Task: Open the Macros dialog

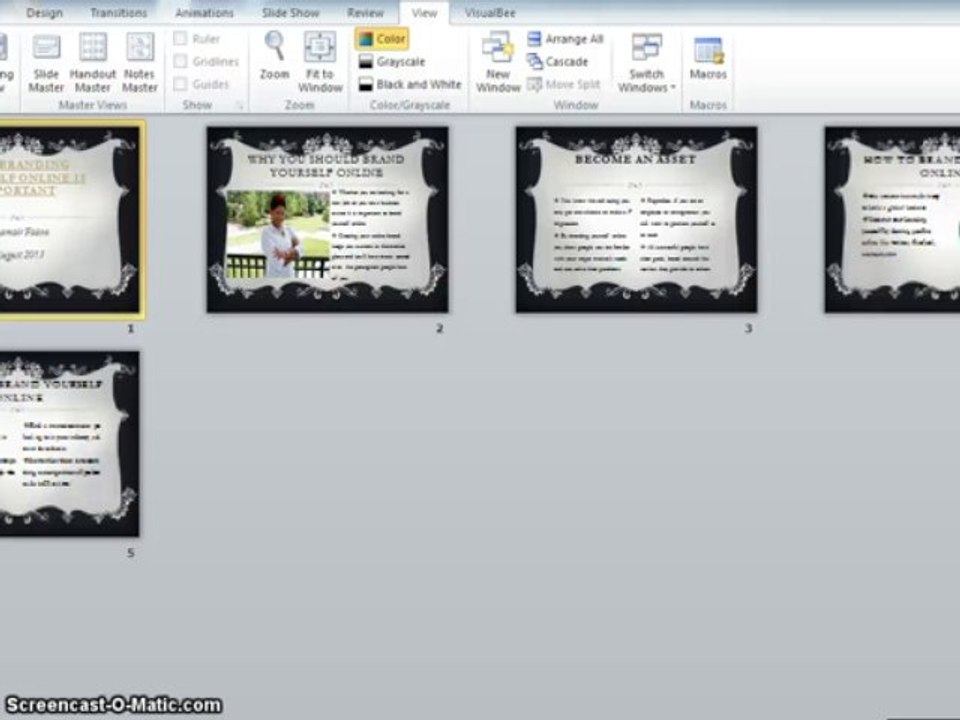Action: (x=708, y=59)
